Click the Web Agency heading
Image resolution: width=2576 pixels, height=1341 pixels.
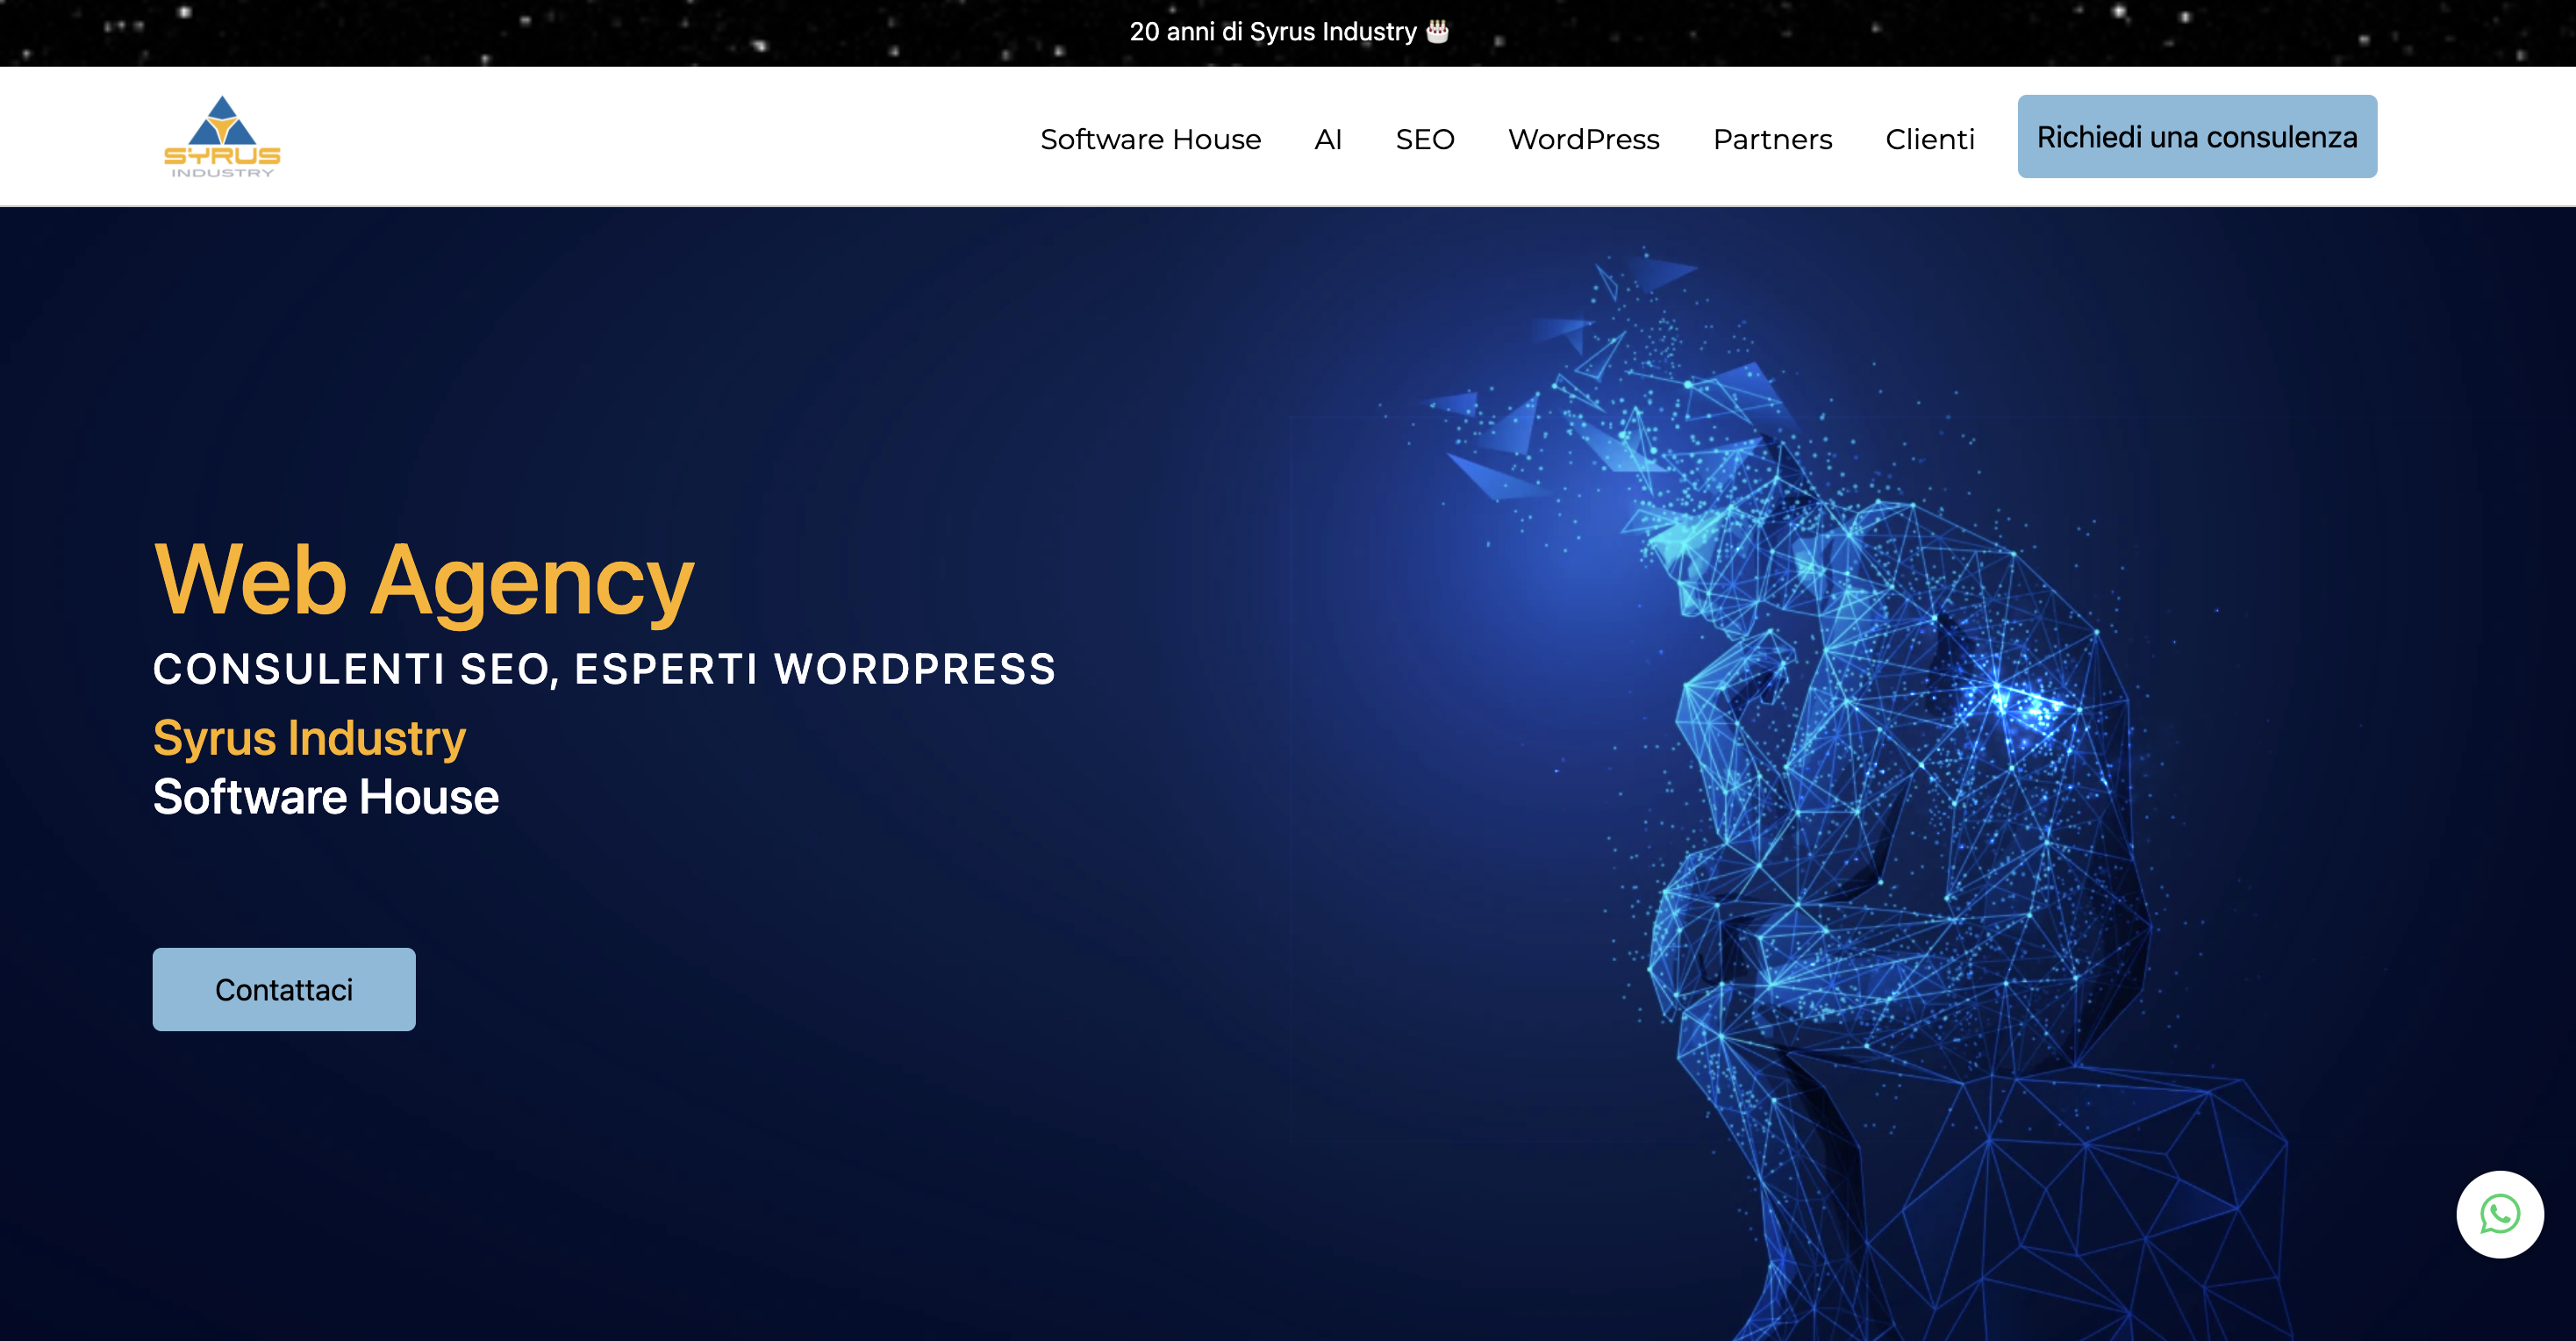(x=423, y=580)
